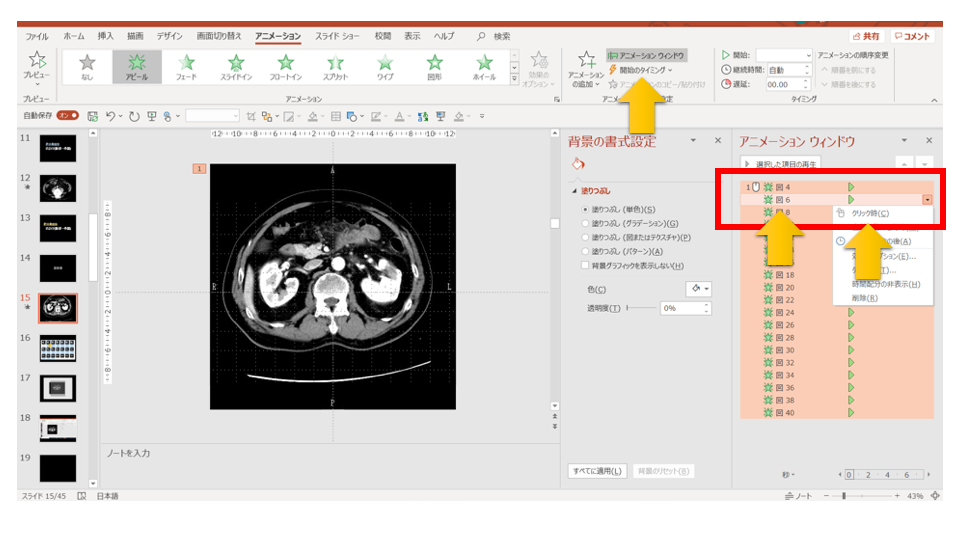Click the Preview (プレビュー) star icon
This screenshot has width=960, height=540.
coord(37,60)
